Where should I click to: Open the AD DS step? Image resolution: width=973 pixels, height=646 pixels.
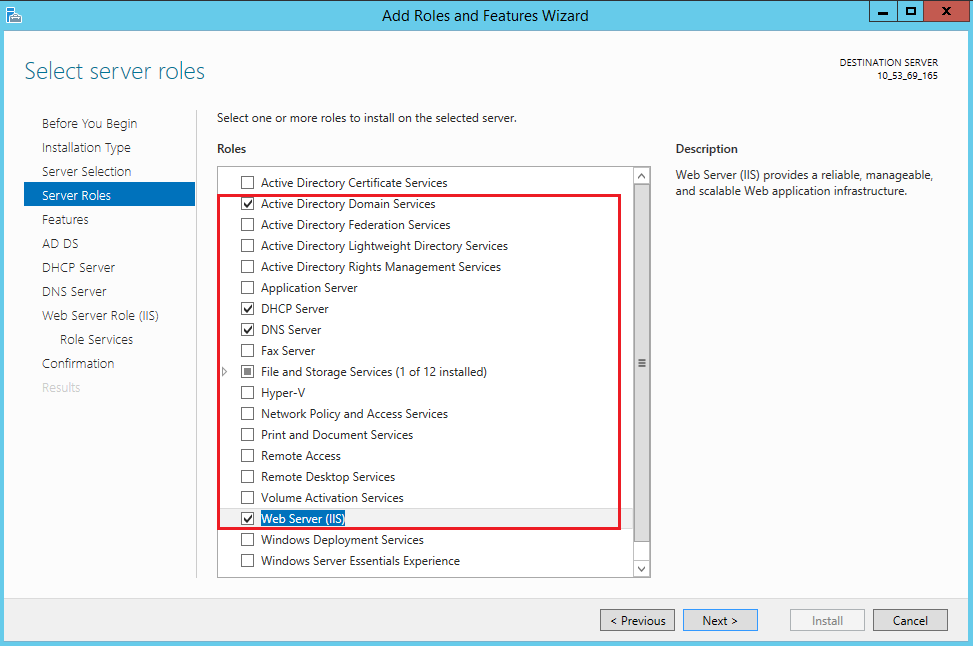[x=60, y=243]
